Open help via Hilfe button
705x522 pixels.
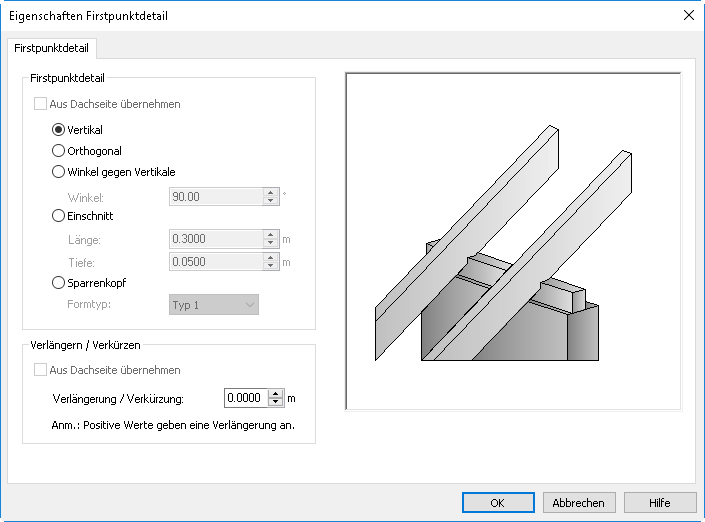coord(660,503)
